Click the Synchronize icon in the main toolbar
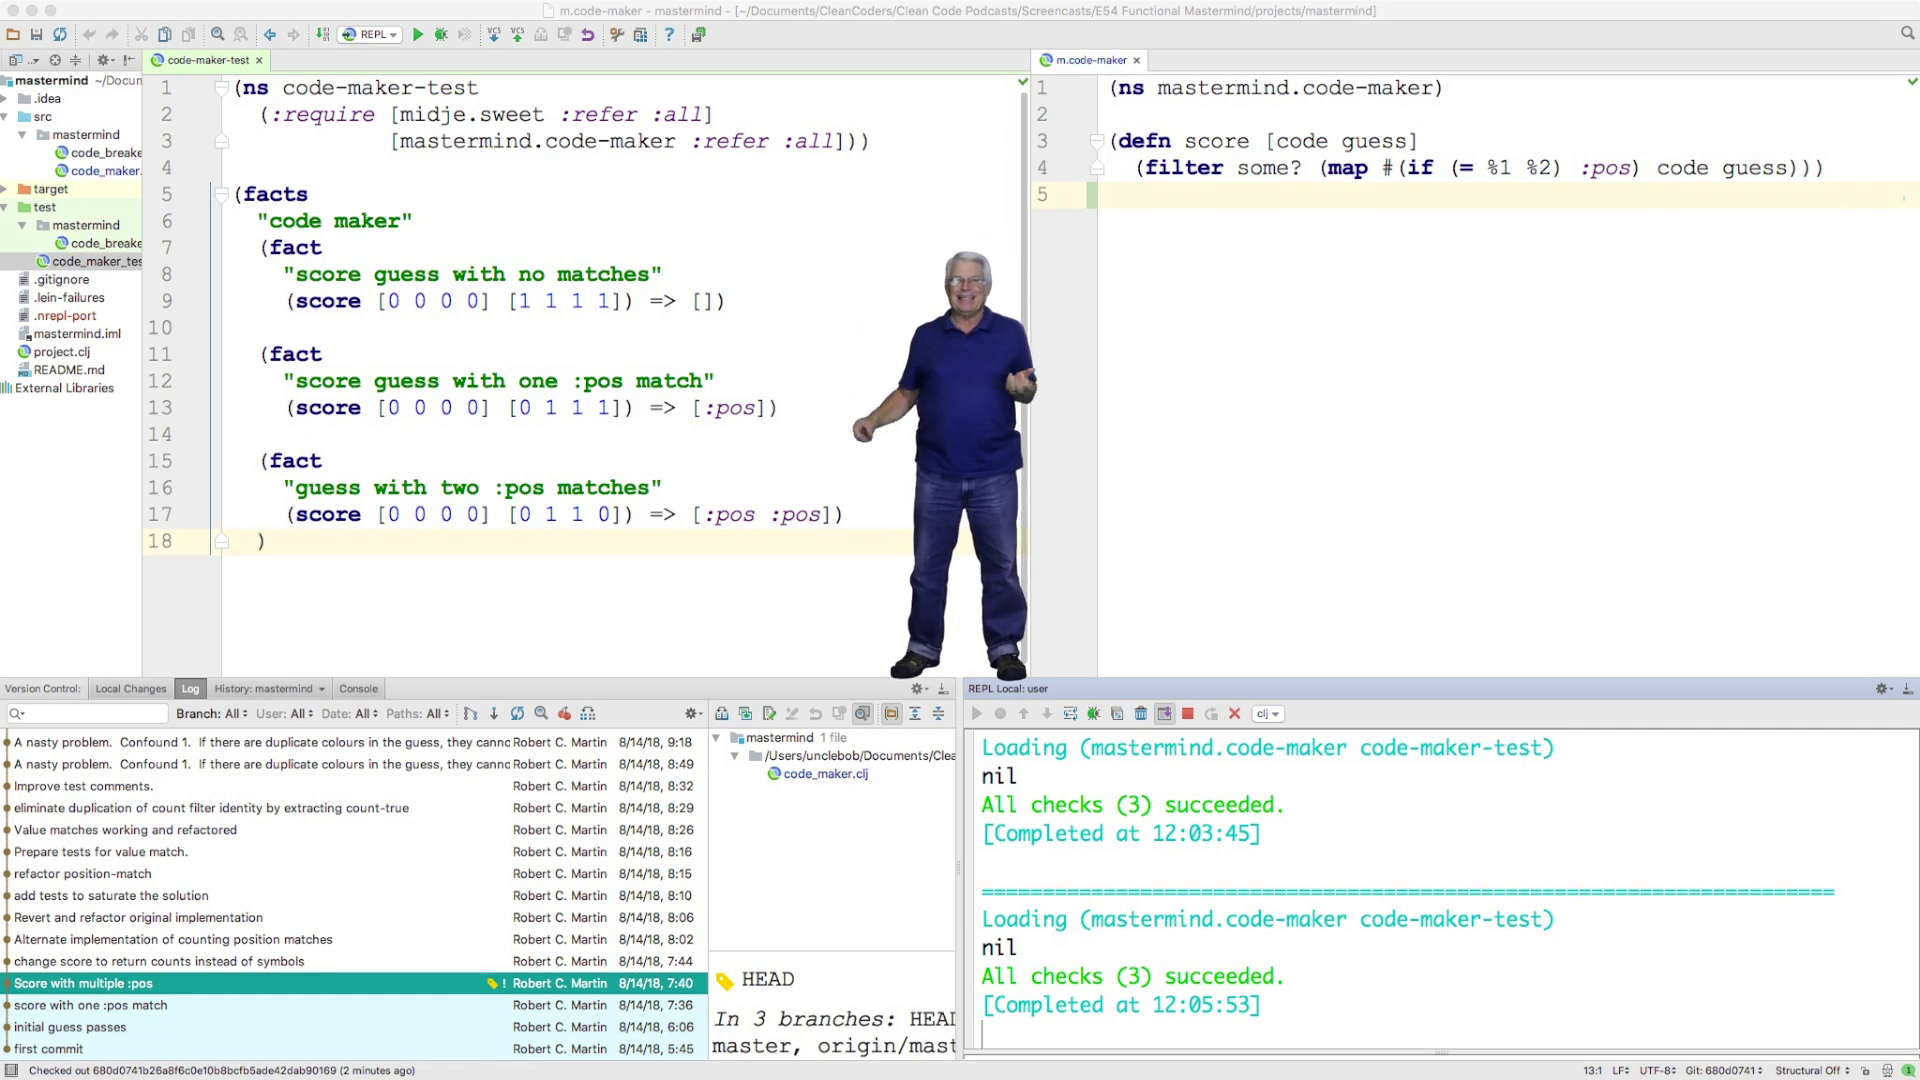Viewport: 1920px width, 1080px height. [60, 34]
